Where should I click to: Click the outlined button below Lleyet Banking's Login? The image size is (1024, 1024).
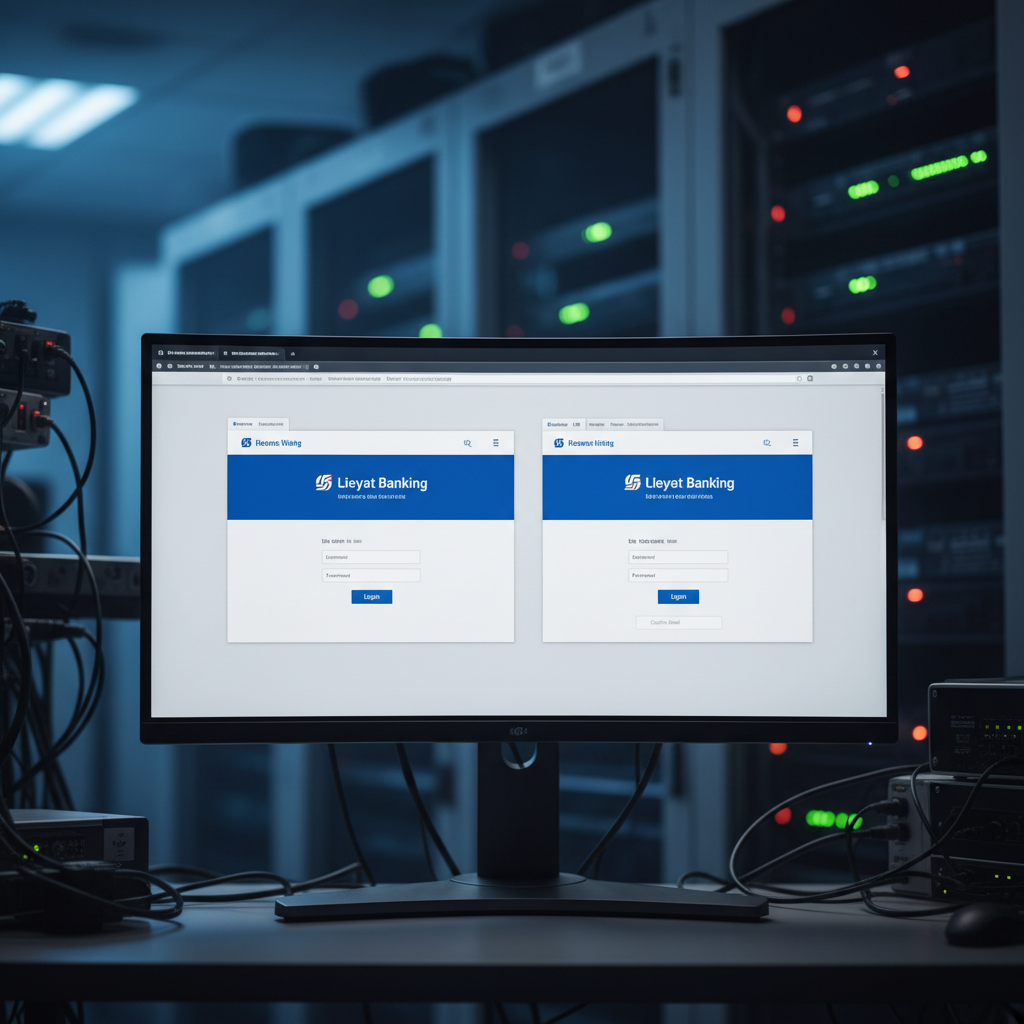click(x=679, y=622)
